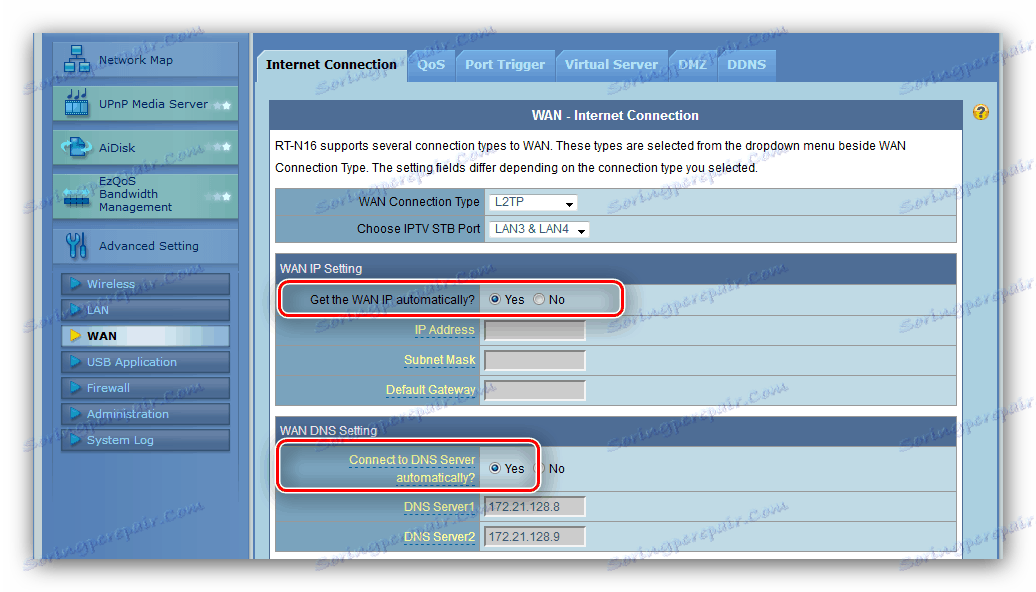Image resolution: width=1036 pixels, height=592 pixels.
Task: Click the arrow icon beside USB Application
Action: click(75, 361)
